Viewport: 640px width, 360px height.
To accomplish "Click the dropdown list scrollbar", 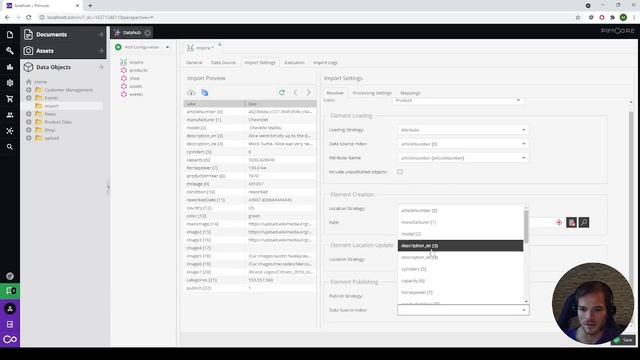I will click(526, 227).
